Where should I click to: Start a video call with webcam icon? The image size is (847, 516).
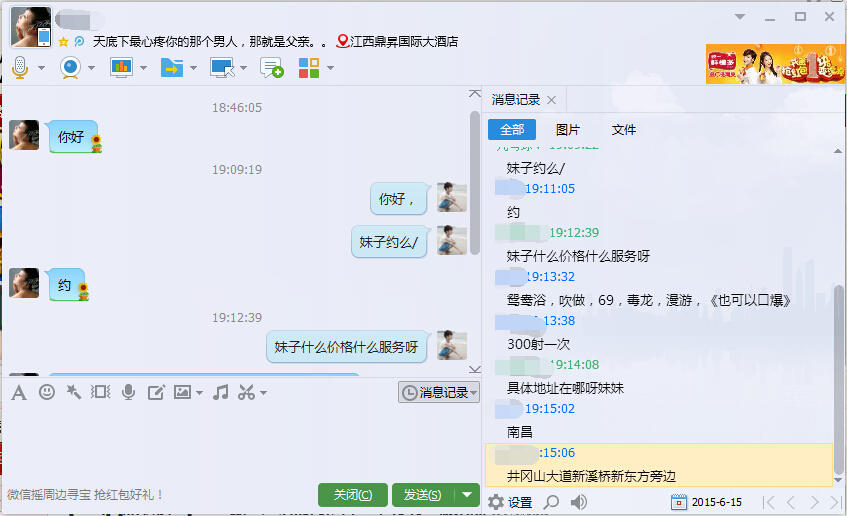point(70,68)
